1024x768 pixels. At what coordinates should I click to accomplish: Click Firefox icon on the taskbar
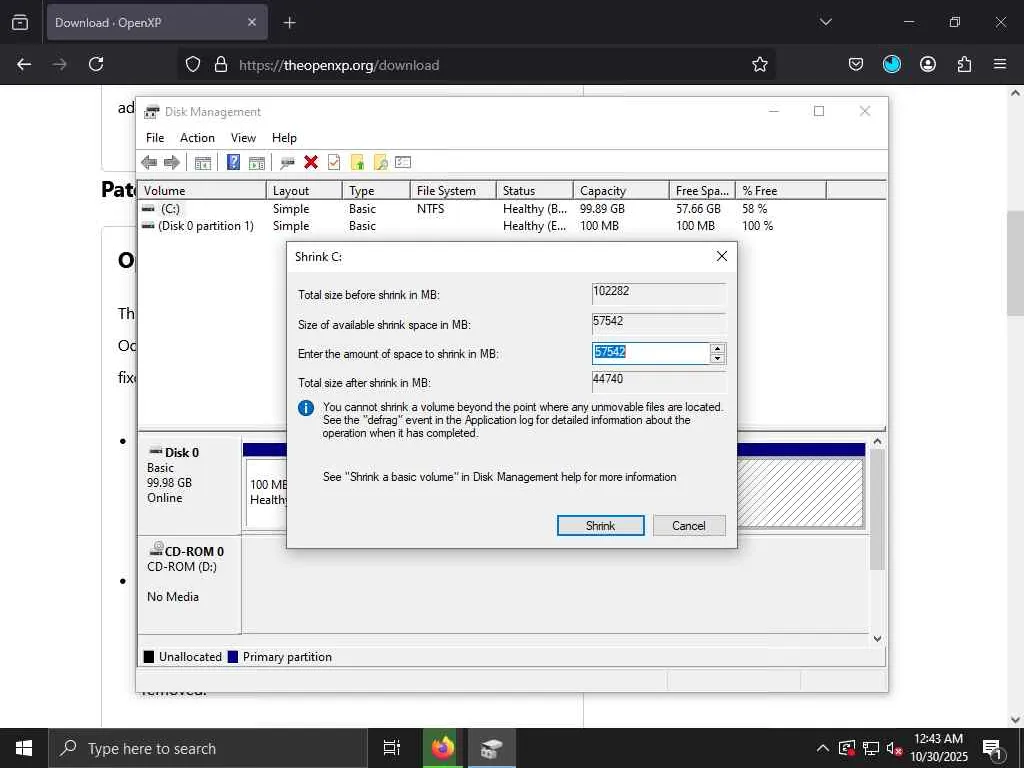[443, 748]
